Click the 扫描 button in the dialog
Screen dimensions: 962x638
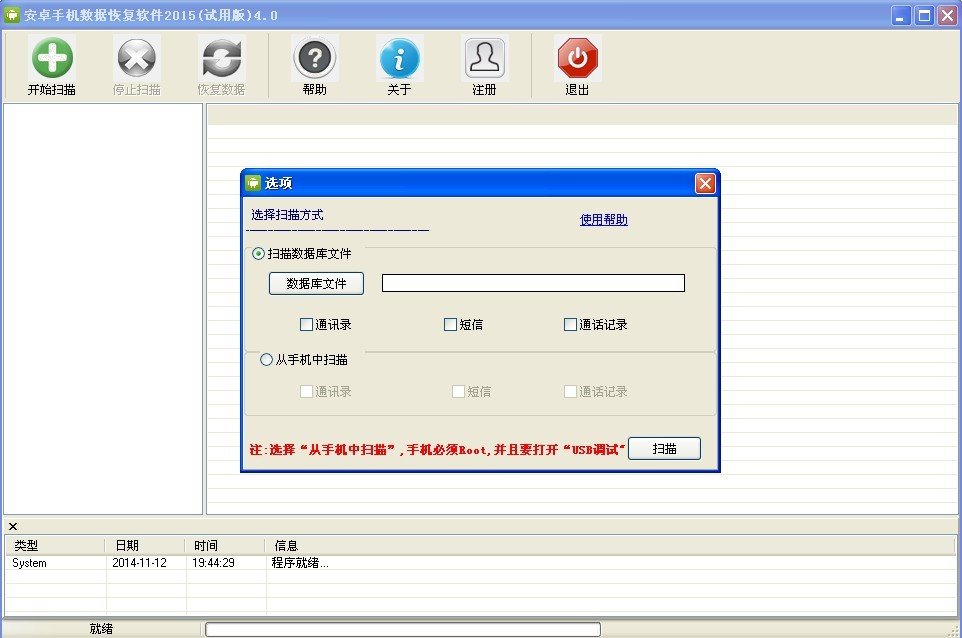click(x=664, y=448)
